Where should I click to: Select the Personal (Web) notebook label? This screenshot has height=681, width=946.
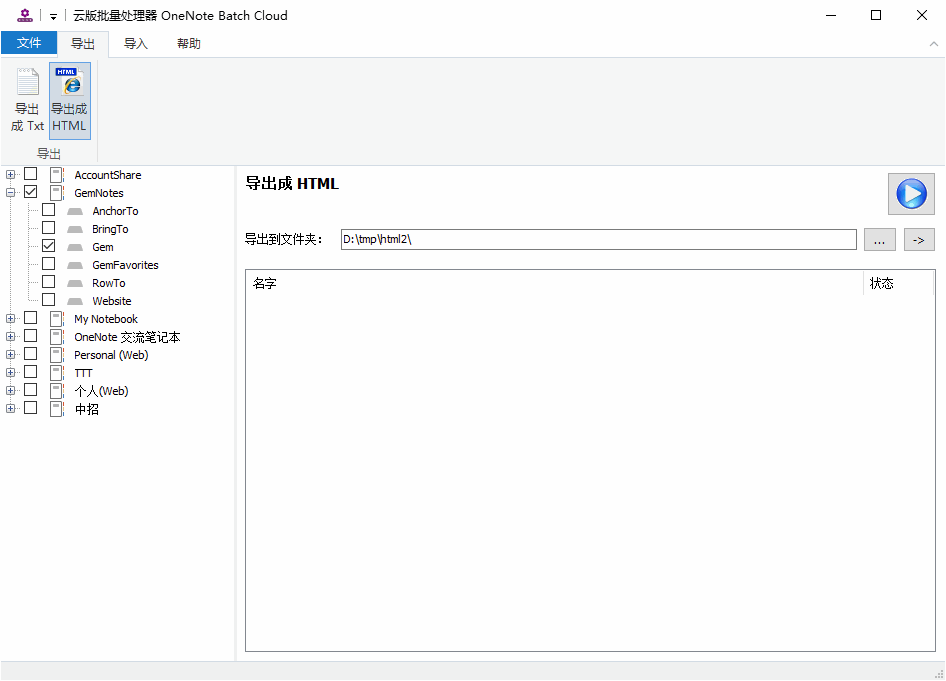[111, 355]
